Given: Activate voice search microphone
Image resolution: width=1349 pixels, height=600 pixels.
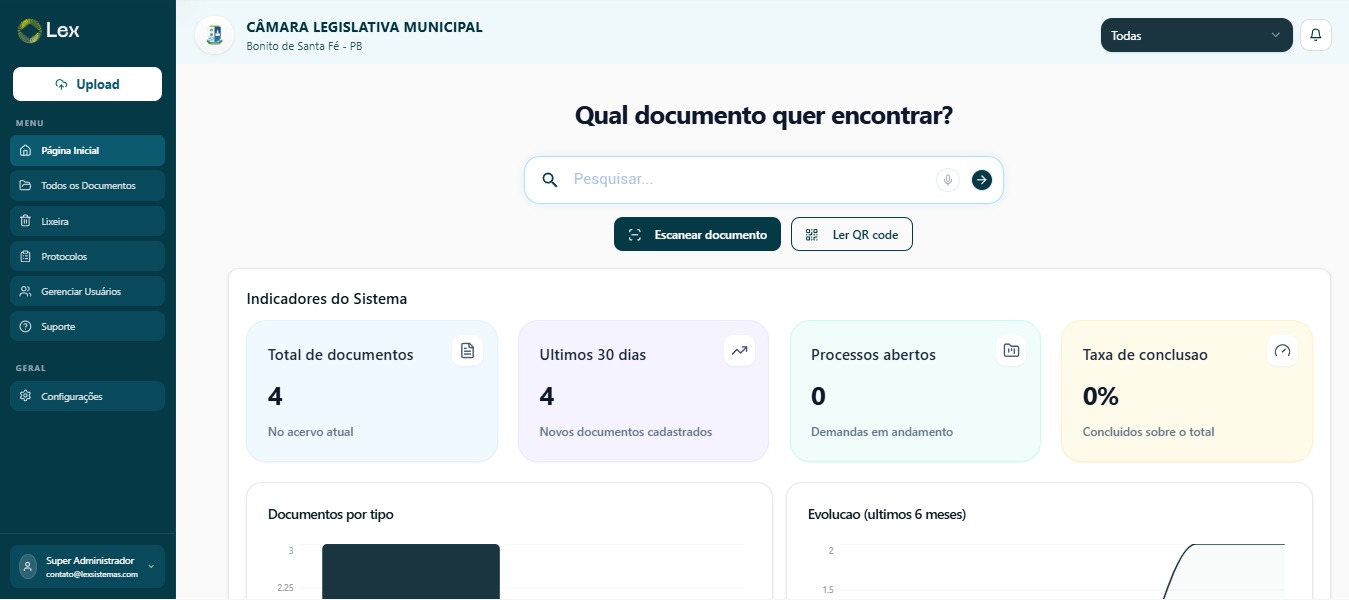Looking at the screenshot, I should pos(948,180).
